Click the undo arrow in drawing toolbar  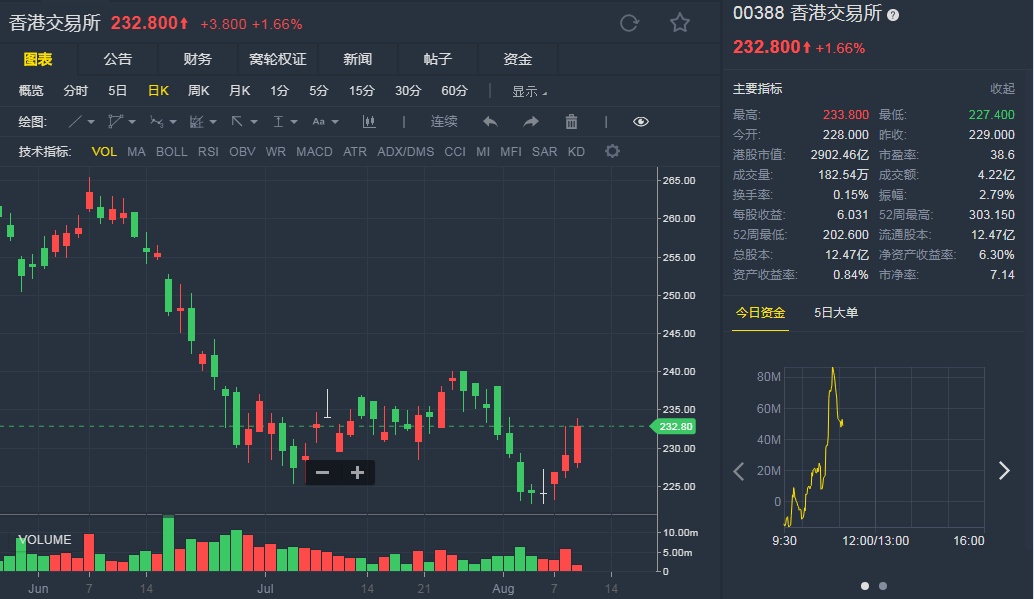[x=490, y=122]
